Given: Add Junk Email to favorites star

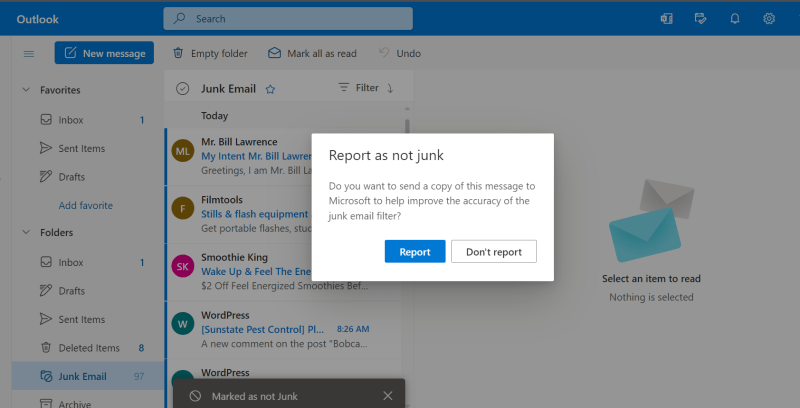Looking at the screenshot, I should 270,88.
